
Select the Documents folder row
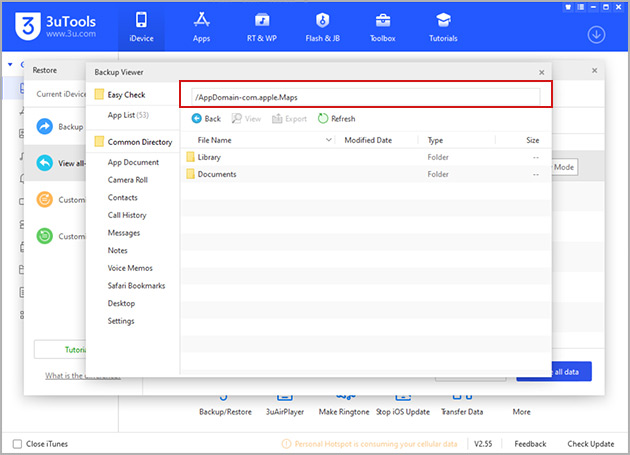pyautogui.click(x=216, y=174)
